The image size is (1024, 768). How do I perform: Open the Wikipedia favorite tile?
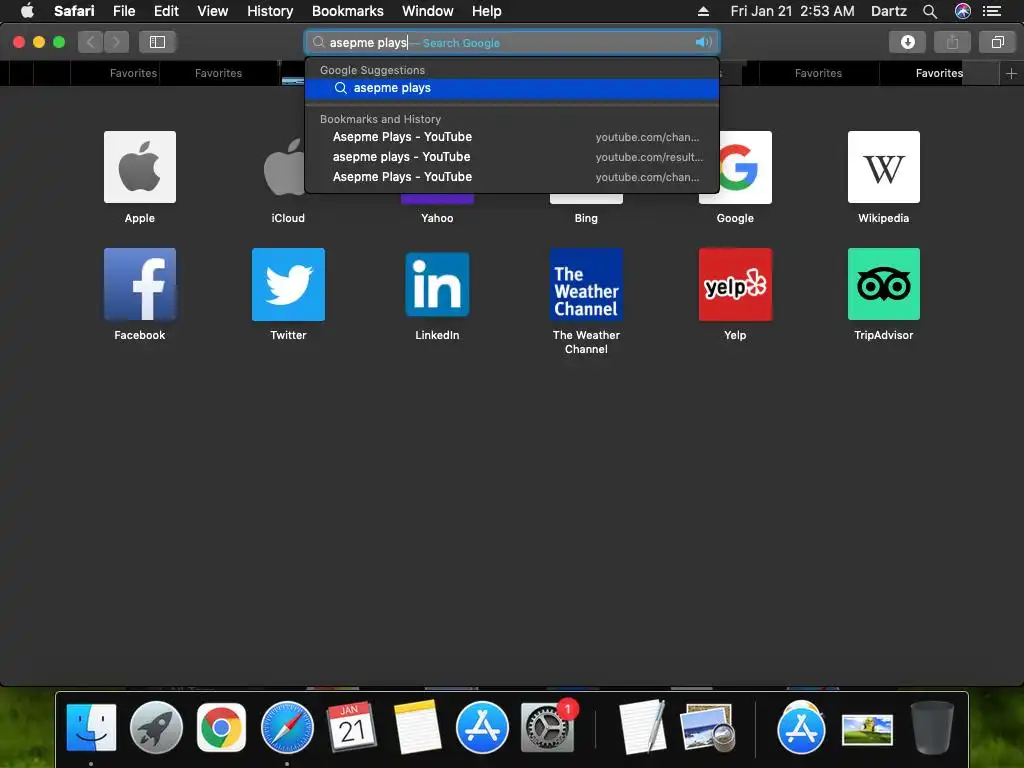(x=884, y=167)
